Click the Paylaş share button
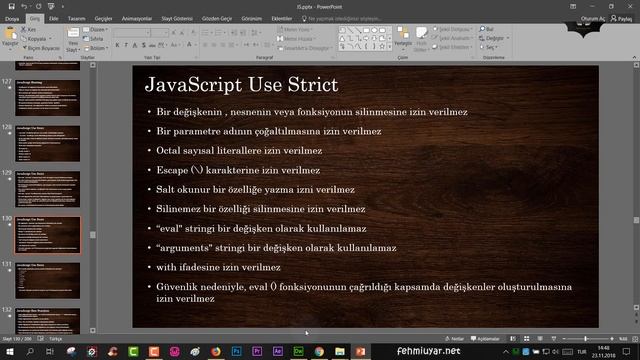 (621, 19)
